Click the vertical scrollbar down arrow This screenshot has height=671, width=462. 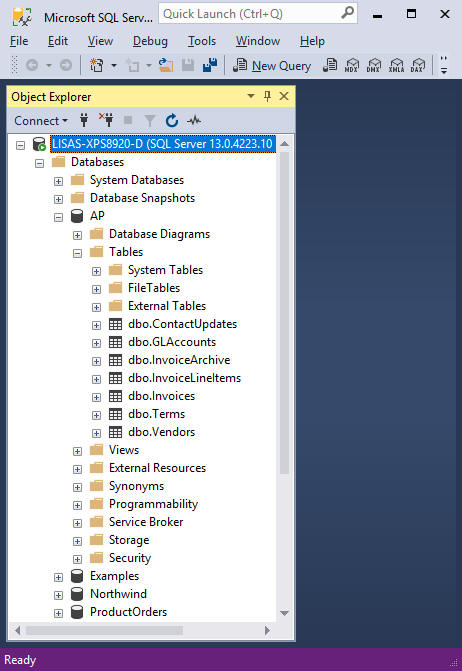tap(284, 613)
